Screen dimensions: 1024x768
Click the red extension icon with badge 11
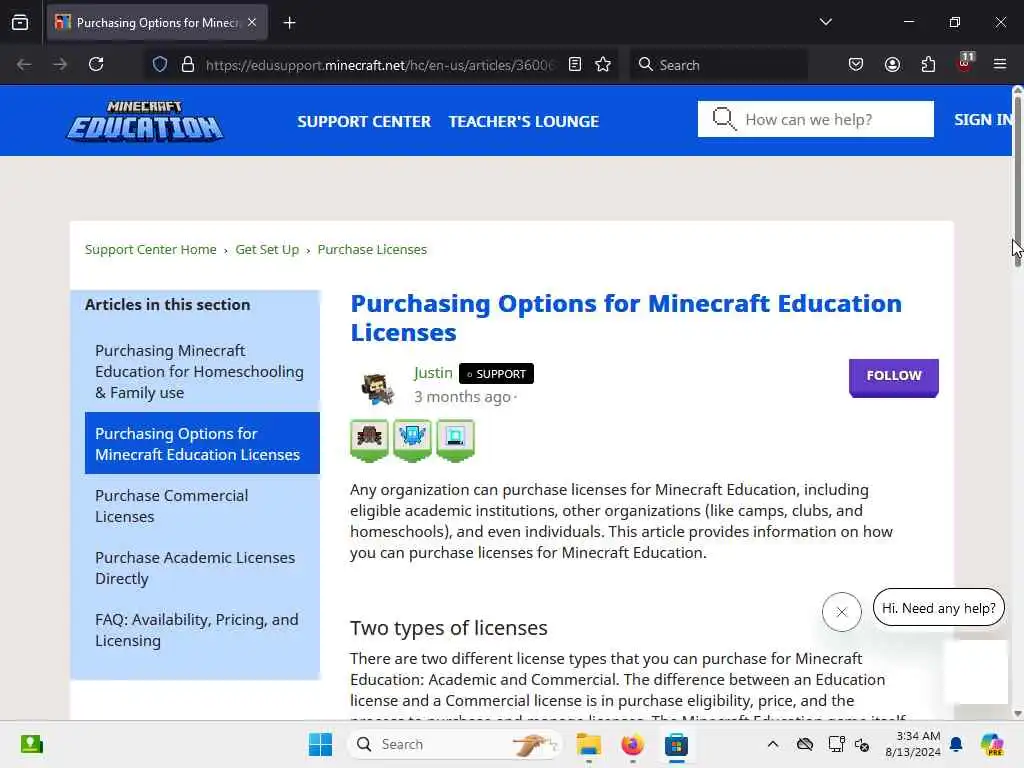[965, 63]
